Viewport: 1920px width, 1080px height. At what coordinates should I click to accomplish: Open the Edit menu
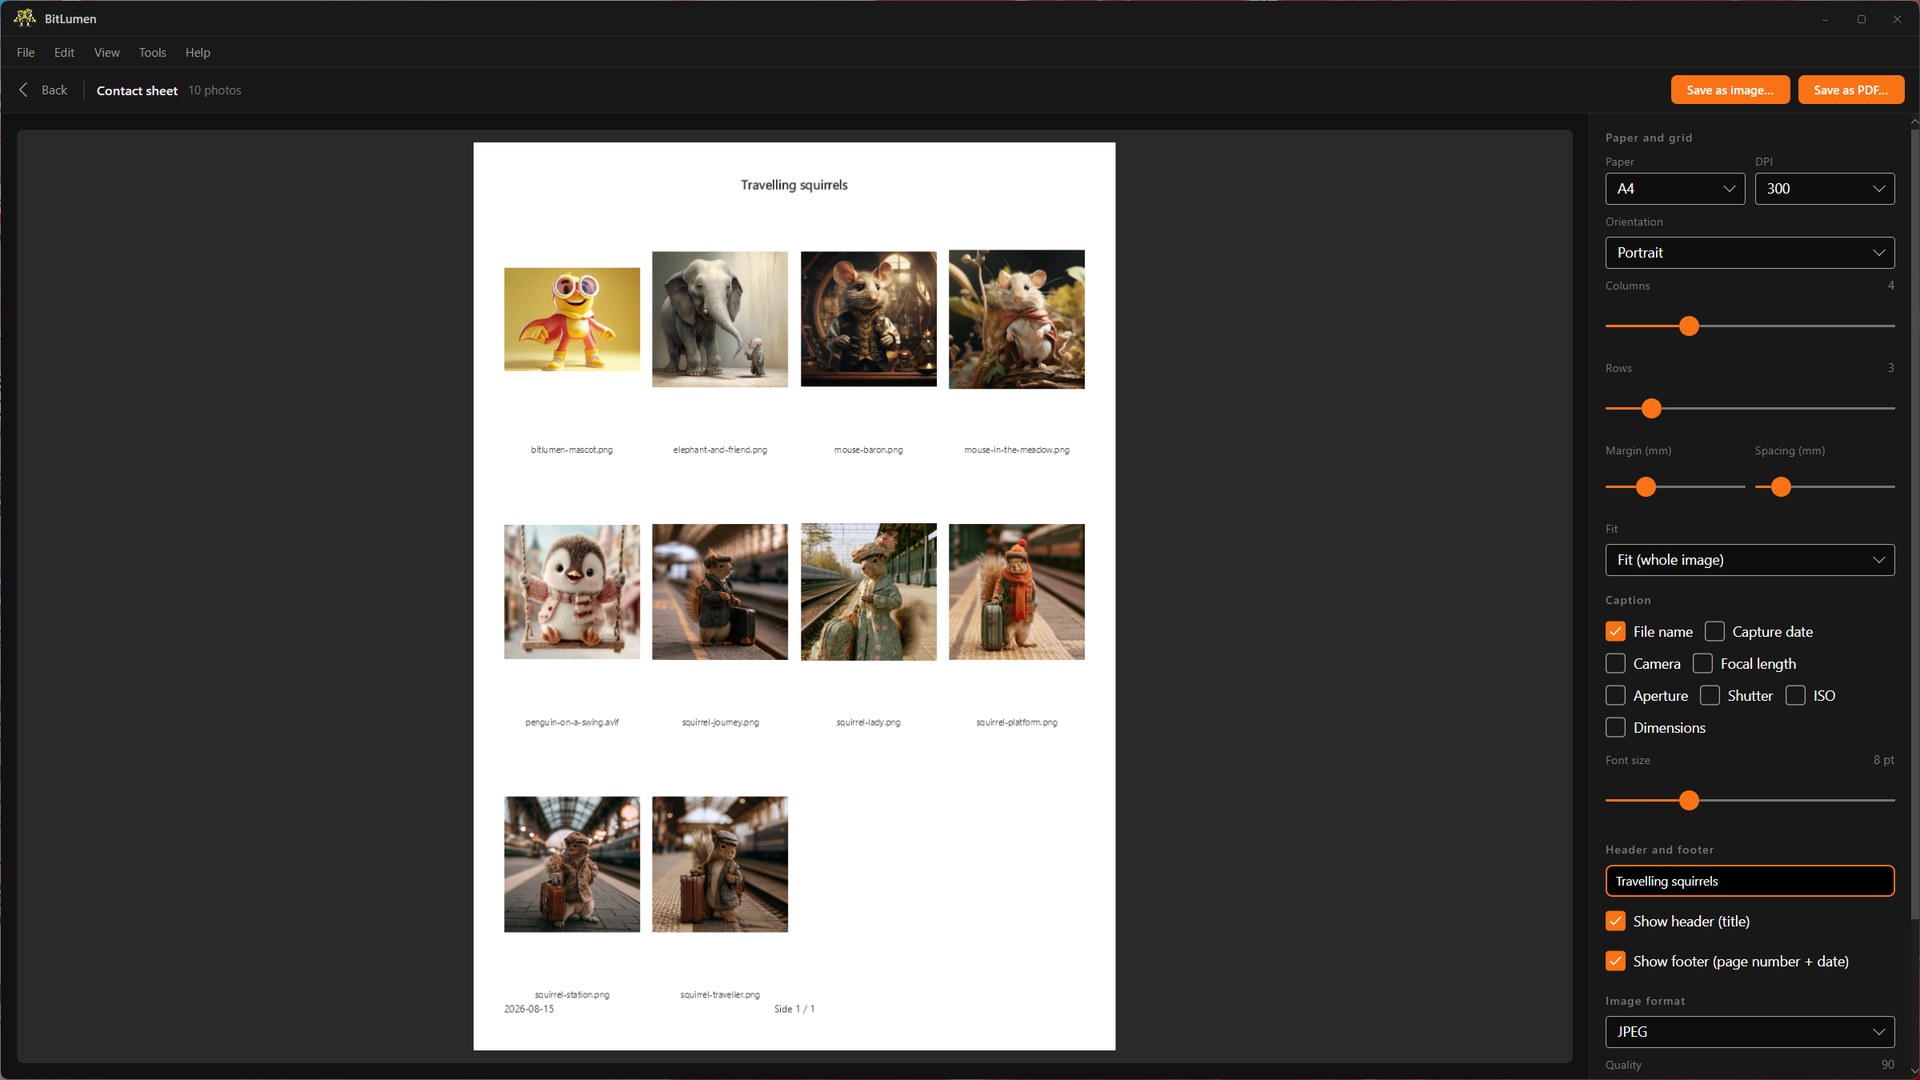64,52
